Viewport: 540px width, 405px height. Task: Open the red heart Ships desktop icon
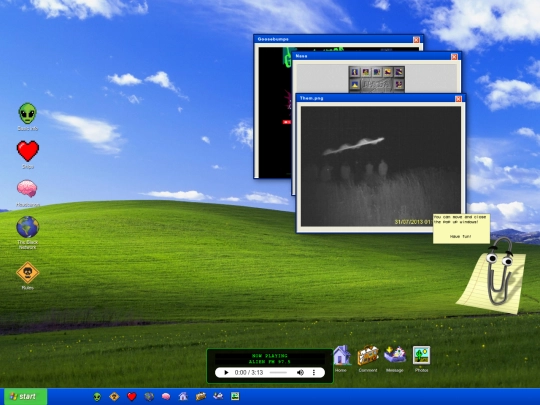(x=28, y=151)
